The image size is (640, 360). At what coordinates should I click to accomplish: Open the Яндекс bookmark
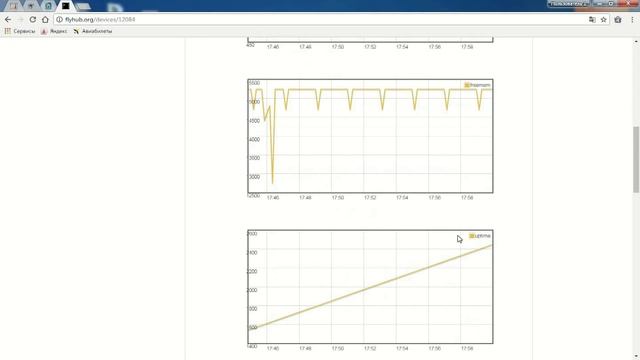(x=54, y=31)
